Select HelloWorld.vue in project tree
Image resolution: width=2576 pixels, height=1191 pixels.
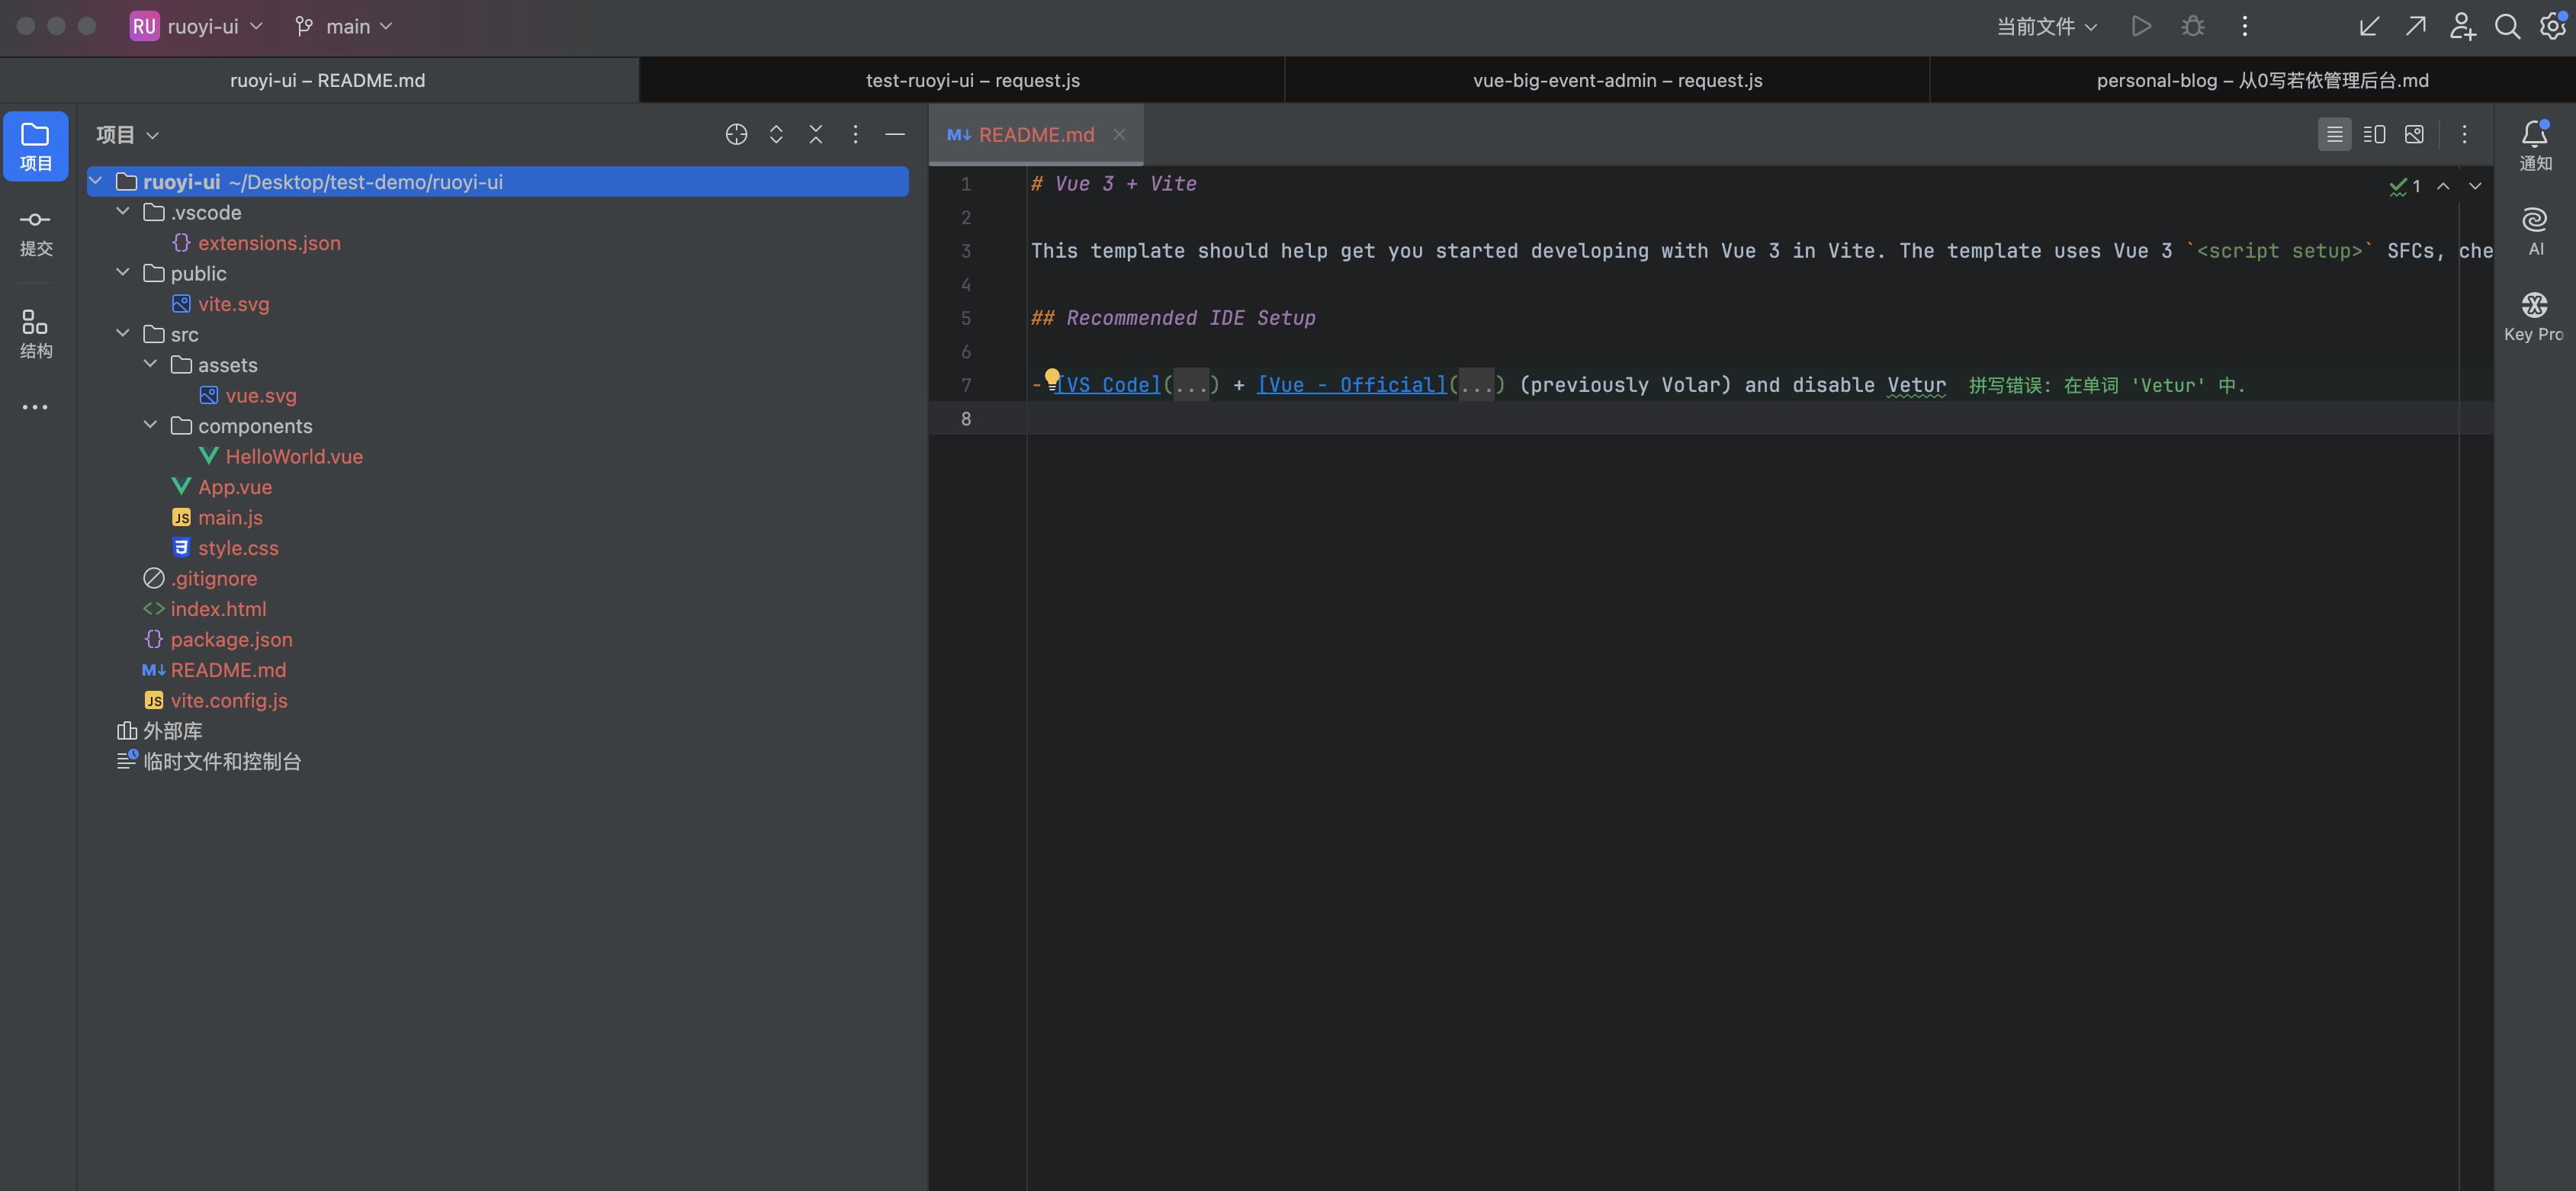(x=294, y=456)
